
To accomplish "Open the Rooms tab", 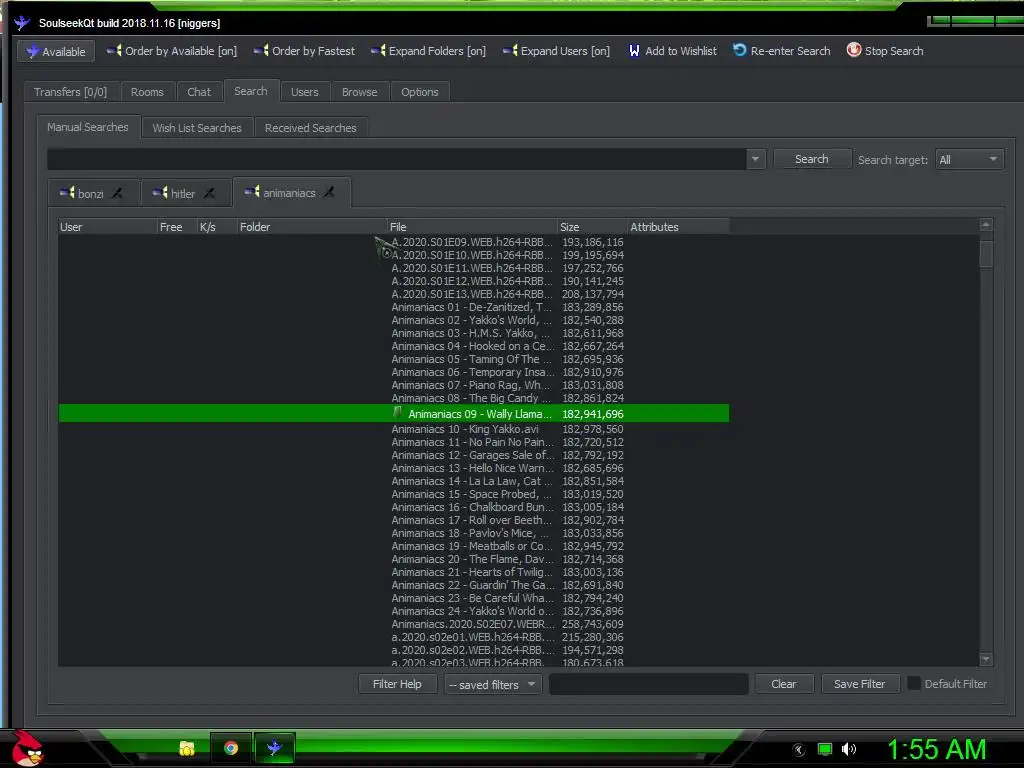I will coord(147,92).
